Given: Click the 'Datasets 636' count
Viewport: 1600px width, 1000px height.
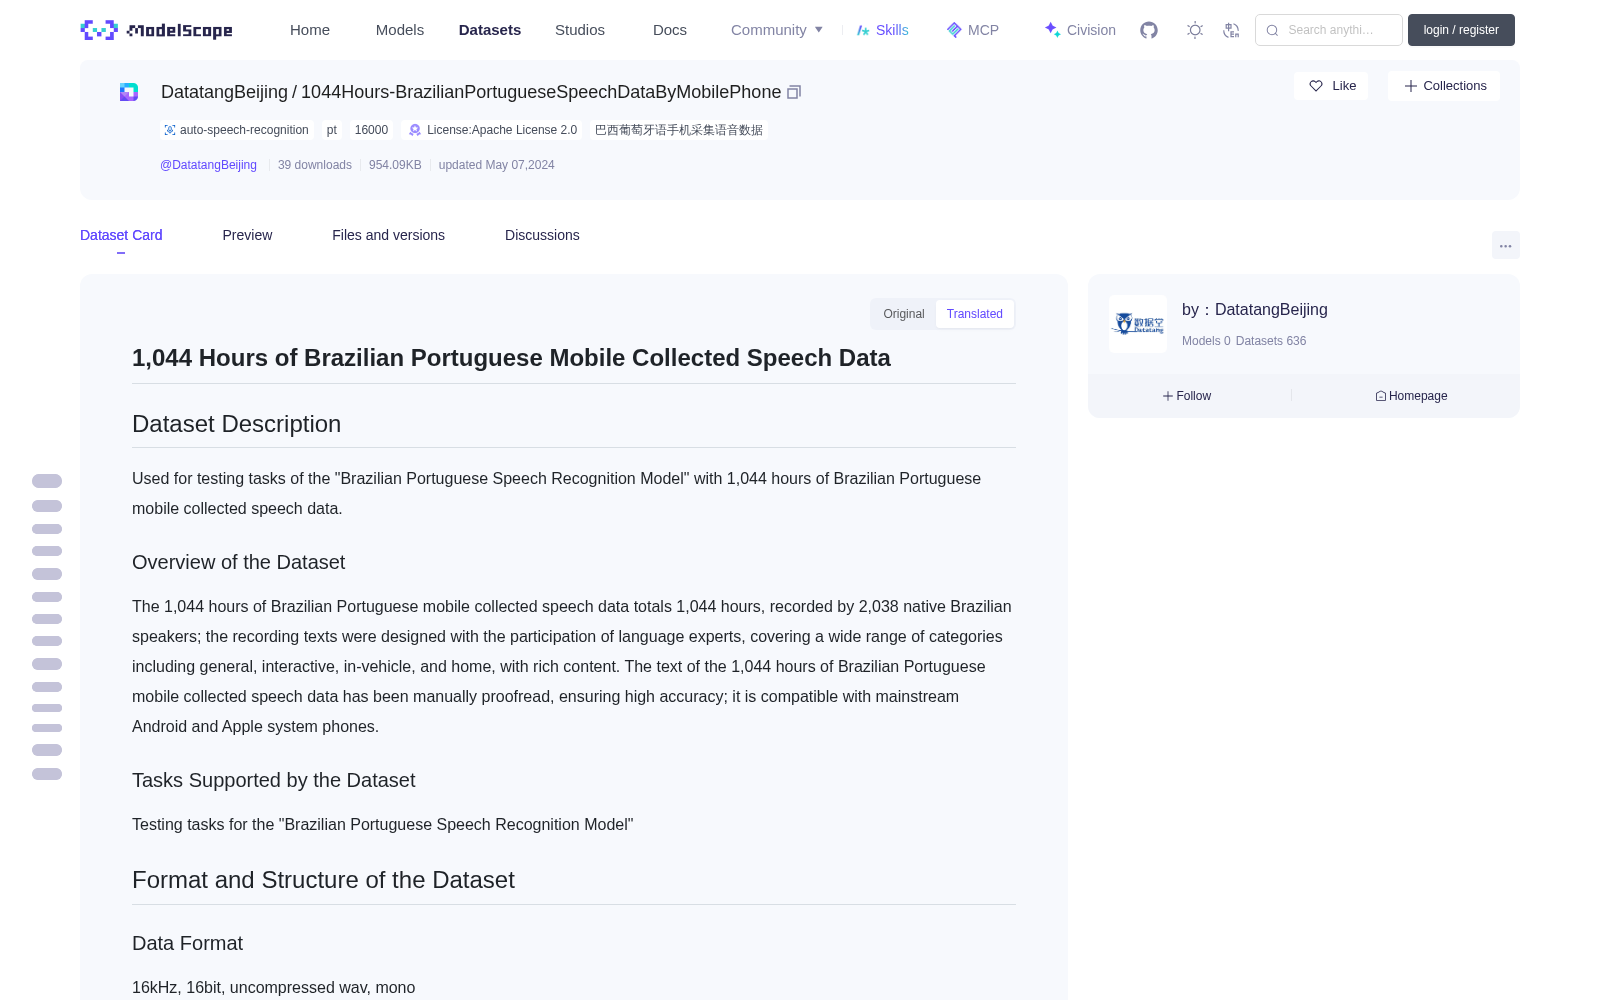Looking at the screenshot, I should coord(1271,341).
